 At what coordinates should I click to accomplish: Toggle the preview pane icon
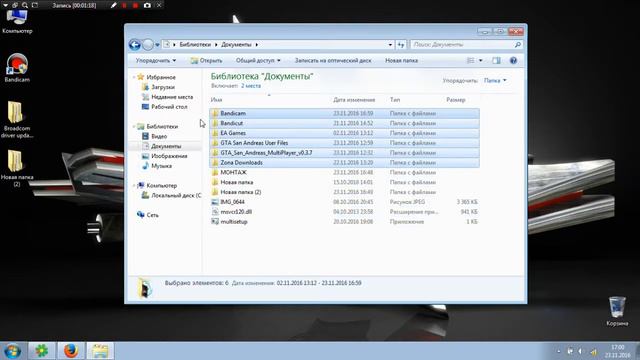point(496,60)
